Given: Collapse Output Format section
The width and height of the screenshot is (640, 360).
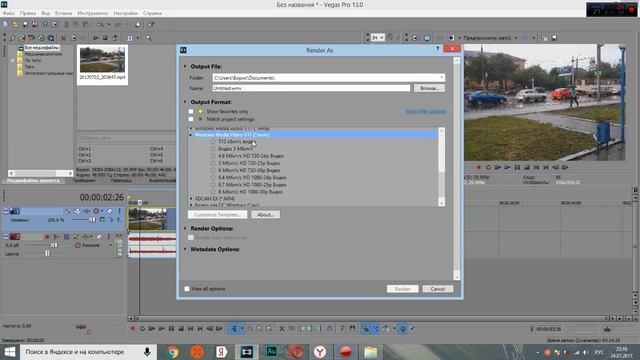Looking at the screenshot, I should tap(185, 102).
